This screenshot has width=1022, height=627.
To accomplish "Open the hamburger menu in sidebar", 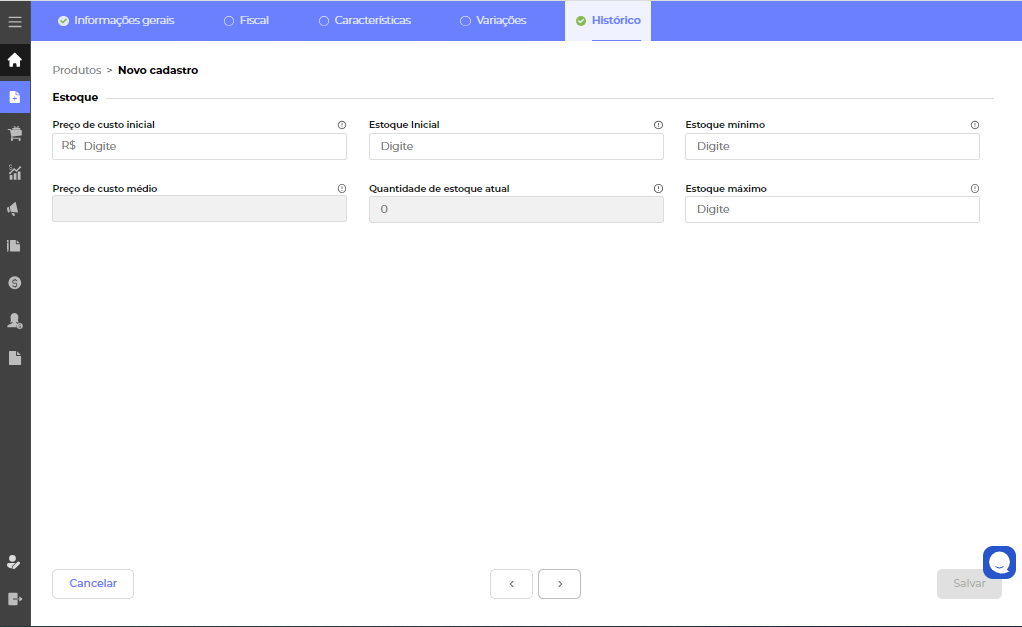I will click(x=15, y=21).
